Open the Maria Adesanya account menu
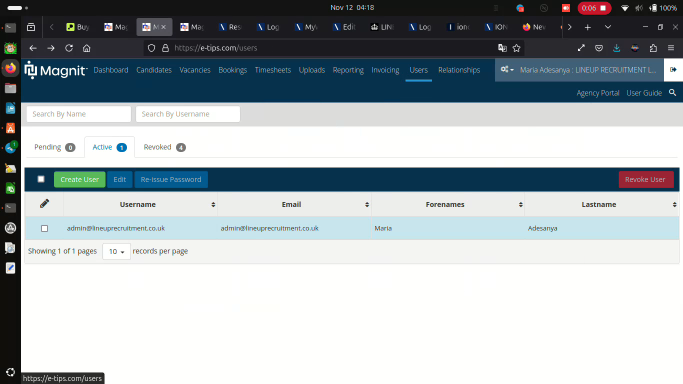The height and width of the screenshot is (384, 683). pos(588,70)
